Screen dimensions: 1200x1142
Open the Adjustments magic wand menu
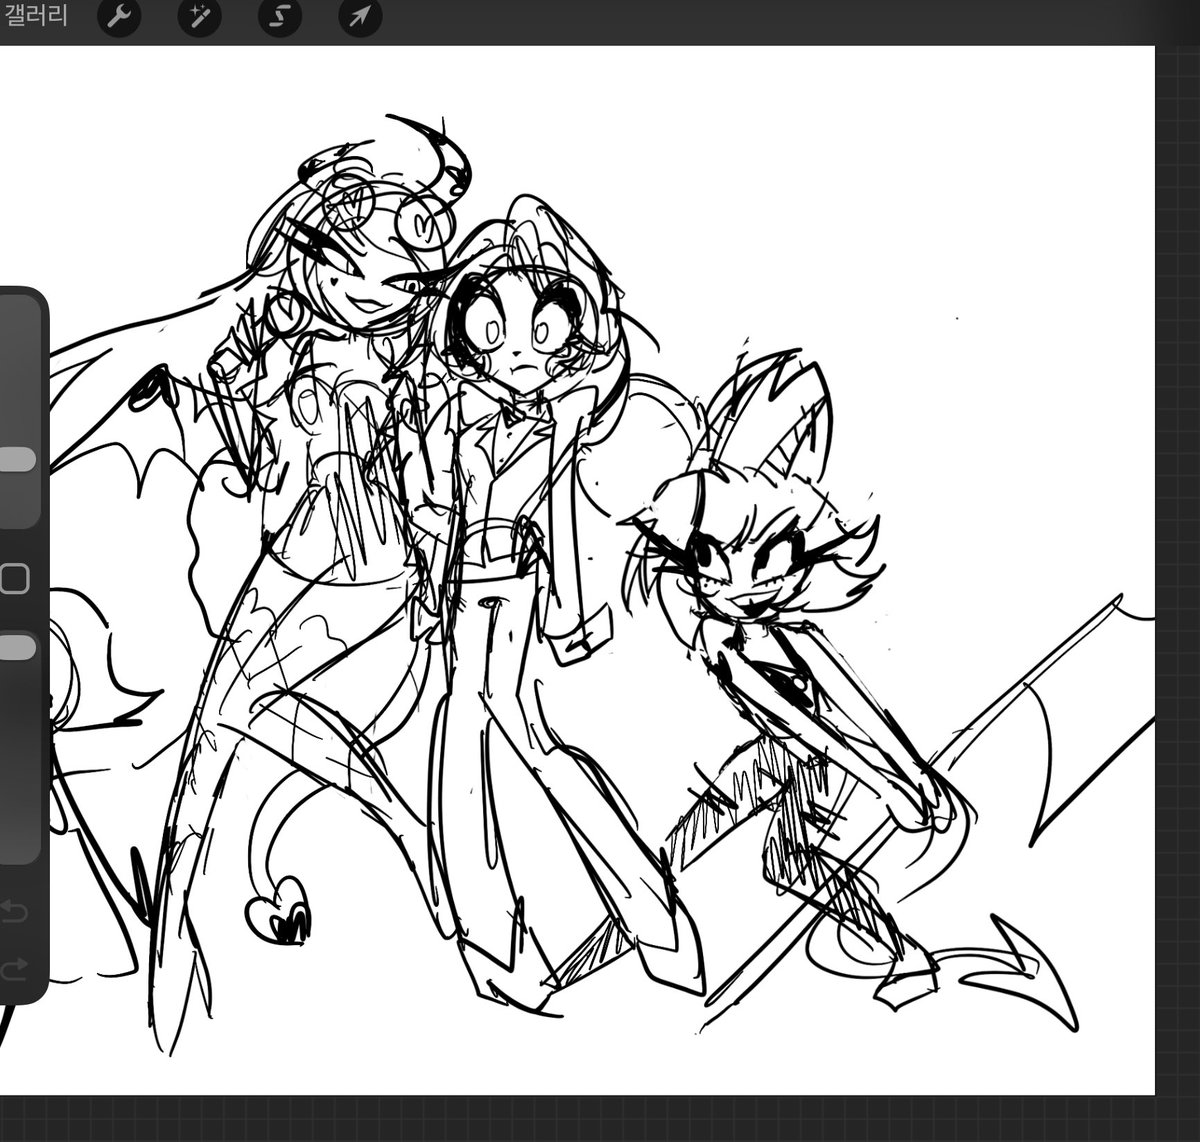(x=199, y=16)
